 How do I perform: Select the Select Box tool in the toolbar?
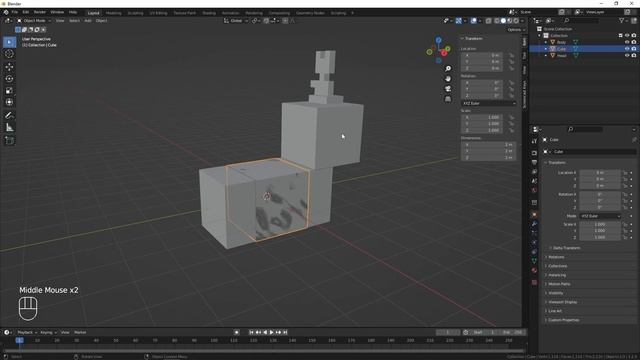point(9,42)
